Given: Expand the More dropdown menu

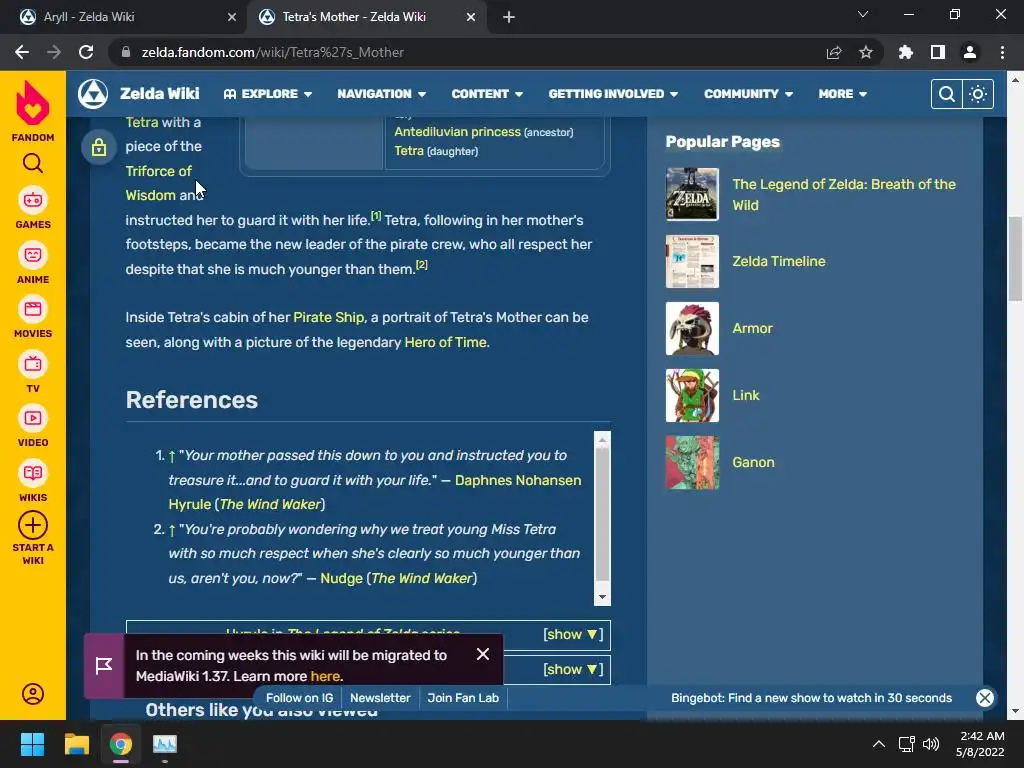Looking at the screenshot, I should click(842, 94).
